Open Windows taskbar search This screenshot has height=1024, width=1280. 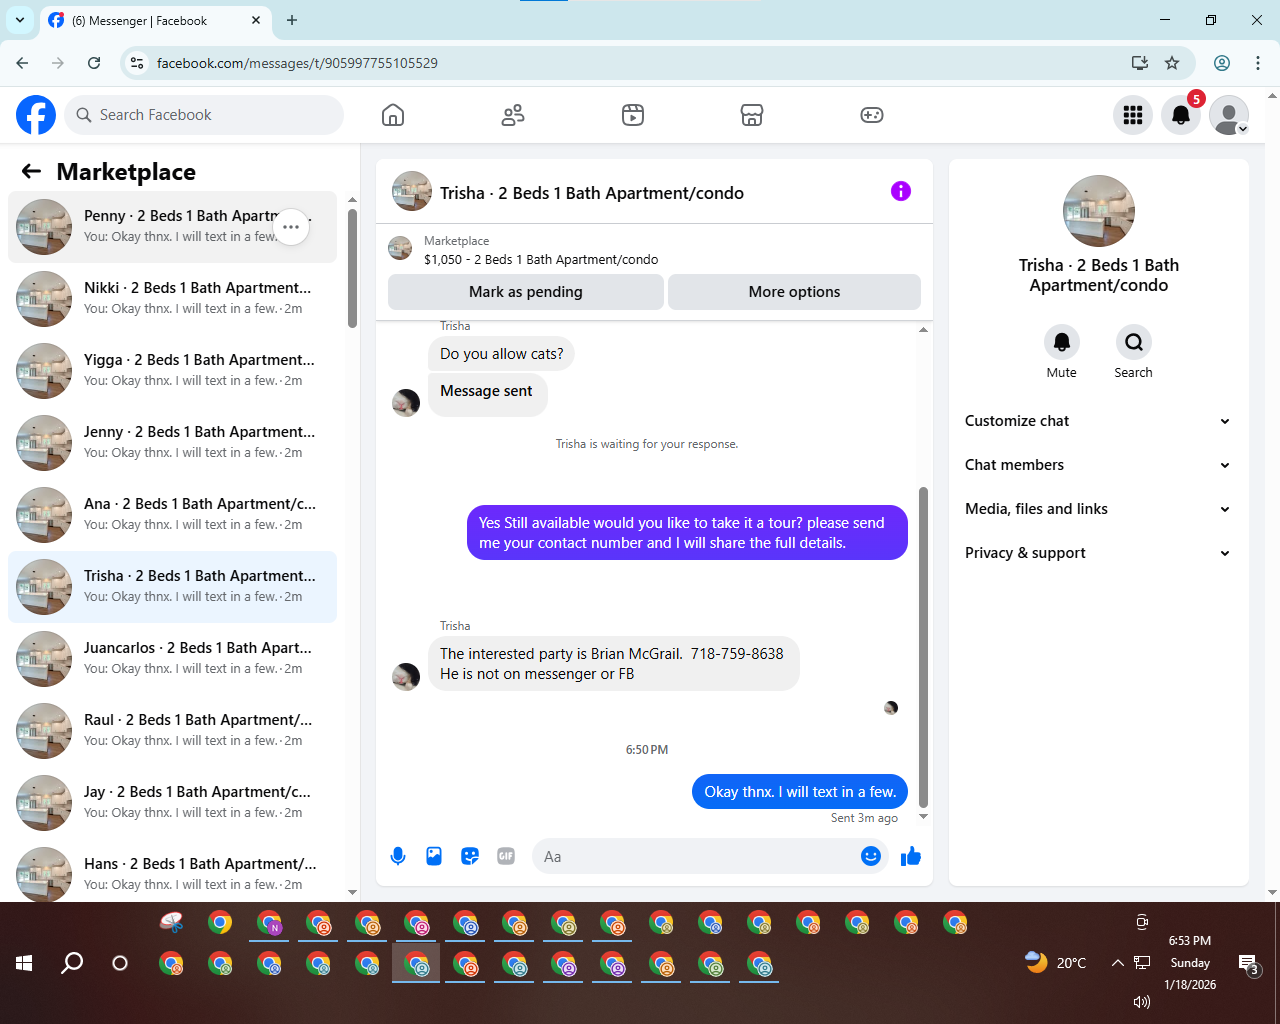click(72, 963)
